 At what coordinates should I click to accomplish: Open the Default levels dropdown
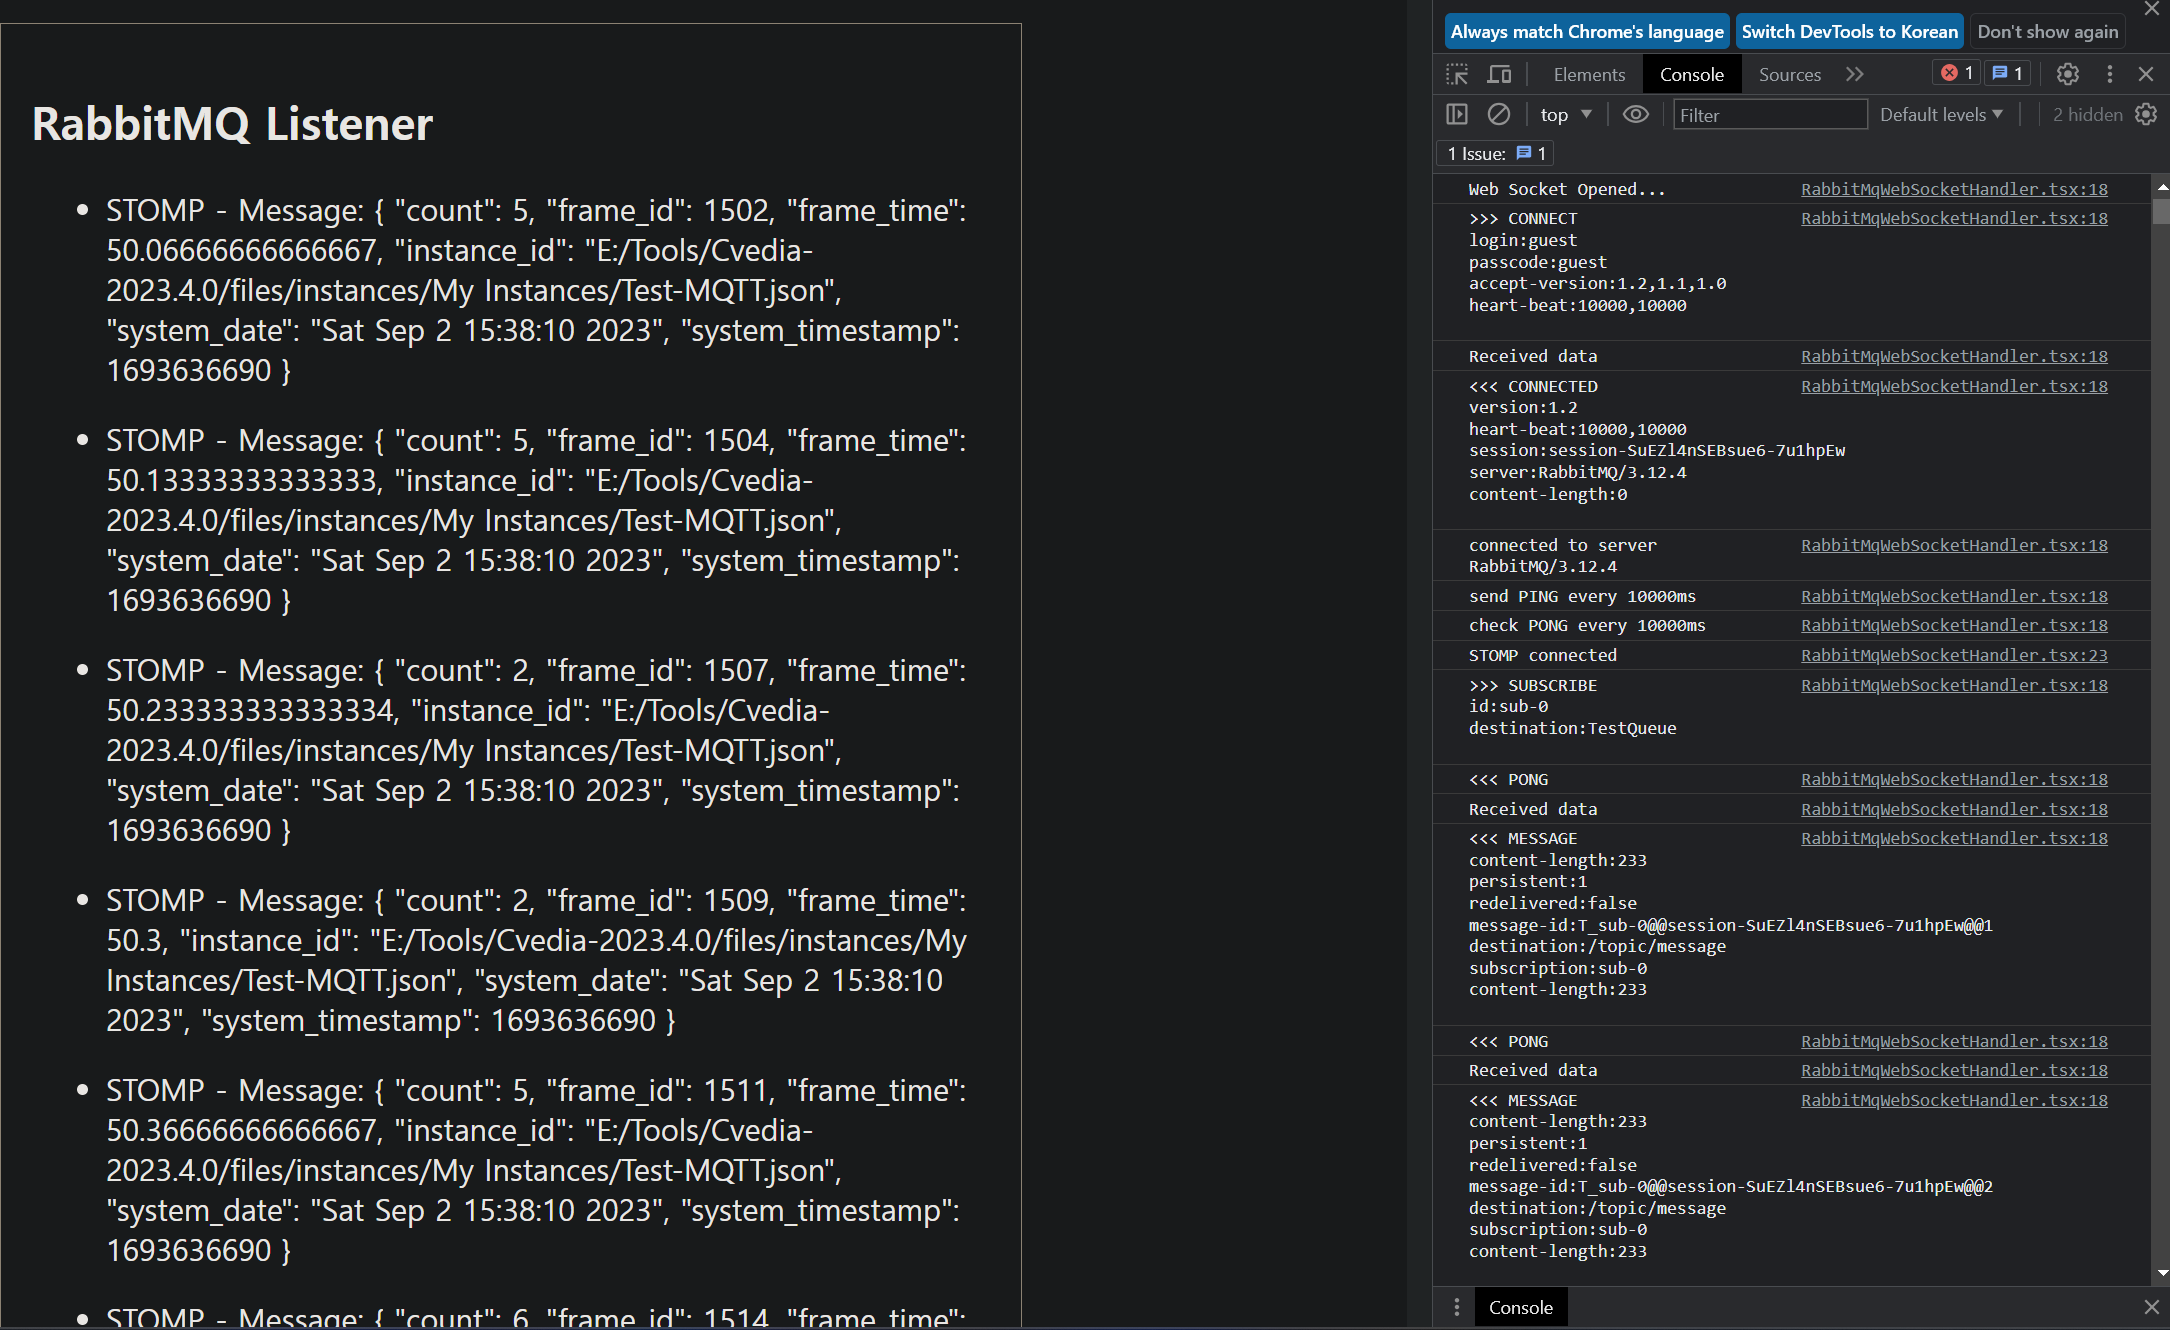(1941, 114)
